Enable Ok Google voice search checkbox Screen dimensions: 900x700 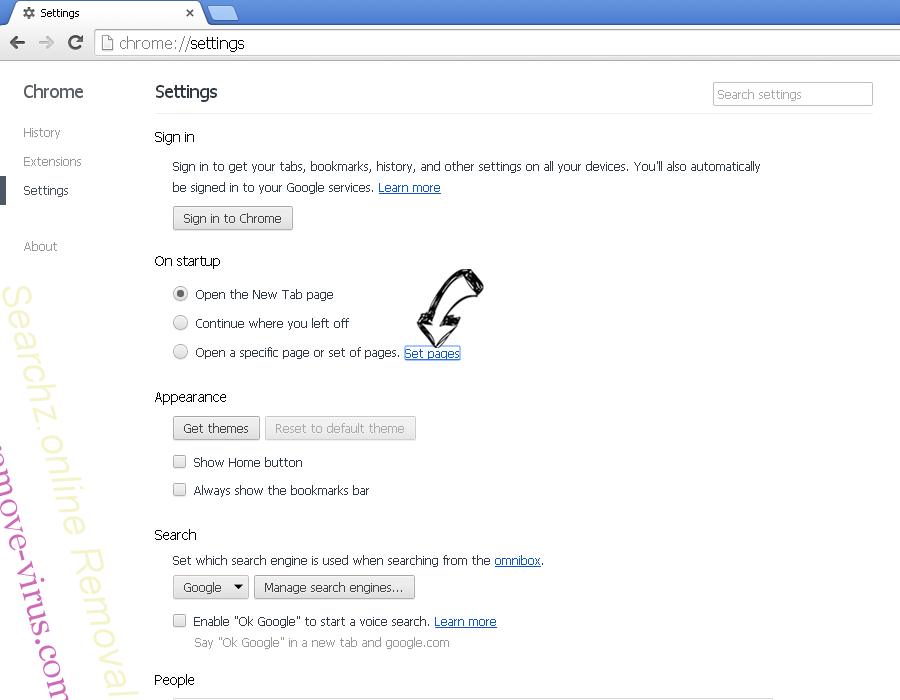click(180, 620)
